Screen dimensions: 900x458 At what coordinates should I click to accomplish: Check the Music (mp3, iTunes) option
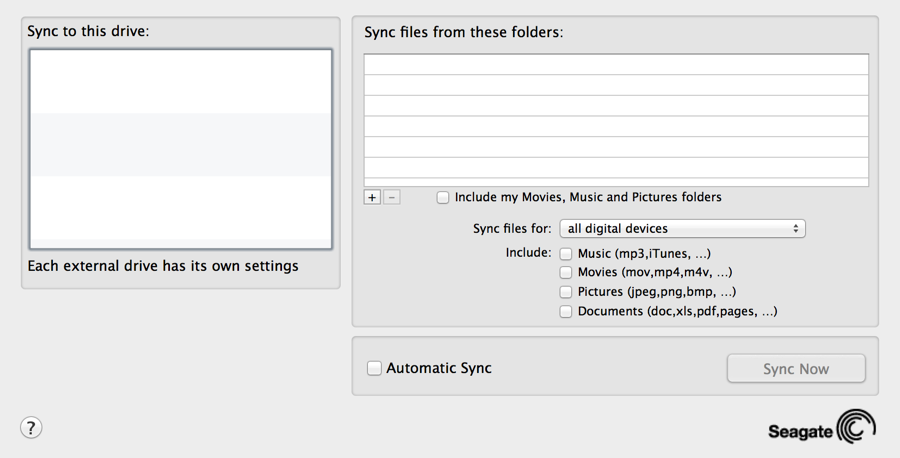click(x=566, y=254)
